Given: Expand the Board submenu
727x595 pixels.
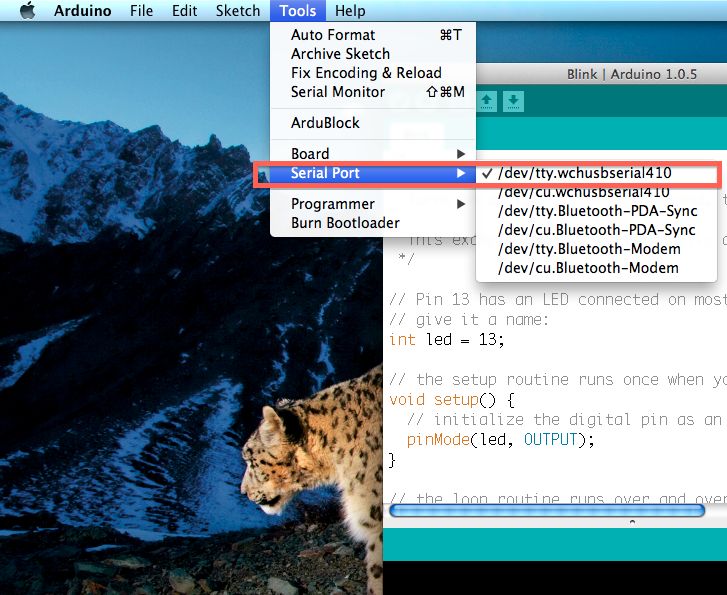Looking at the screenshot, I should (373, 154).
